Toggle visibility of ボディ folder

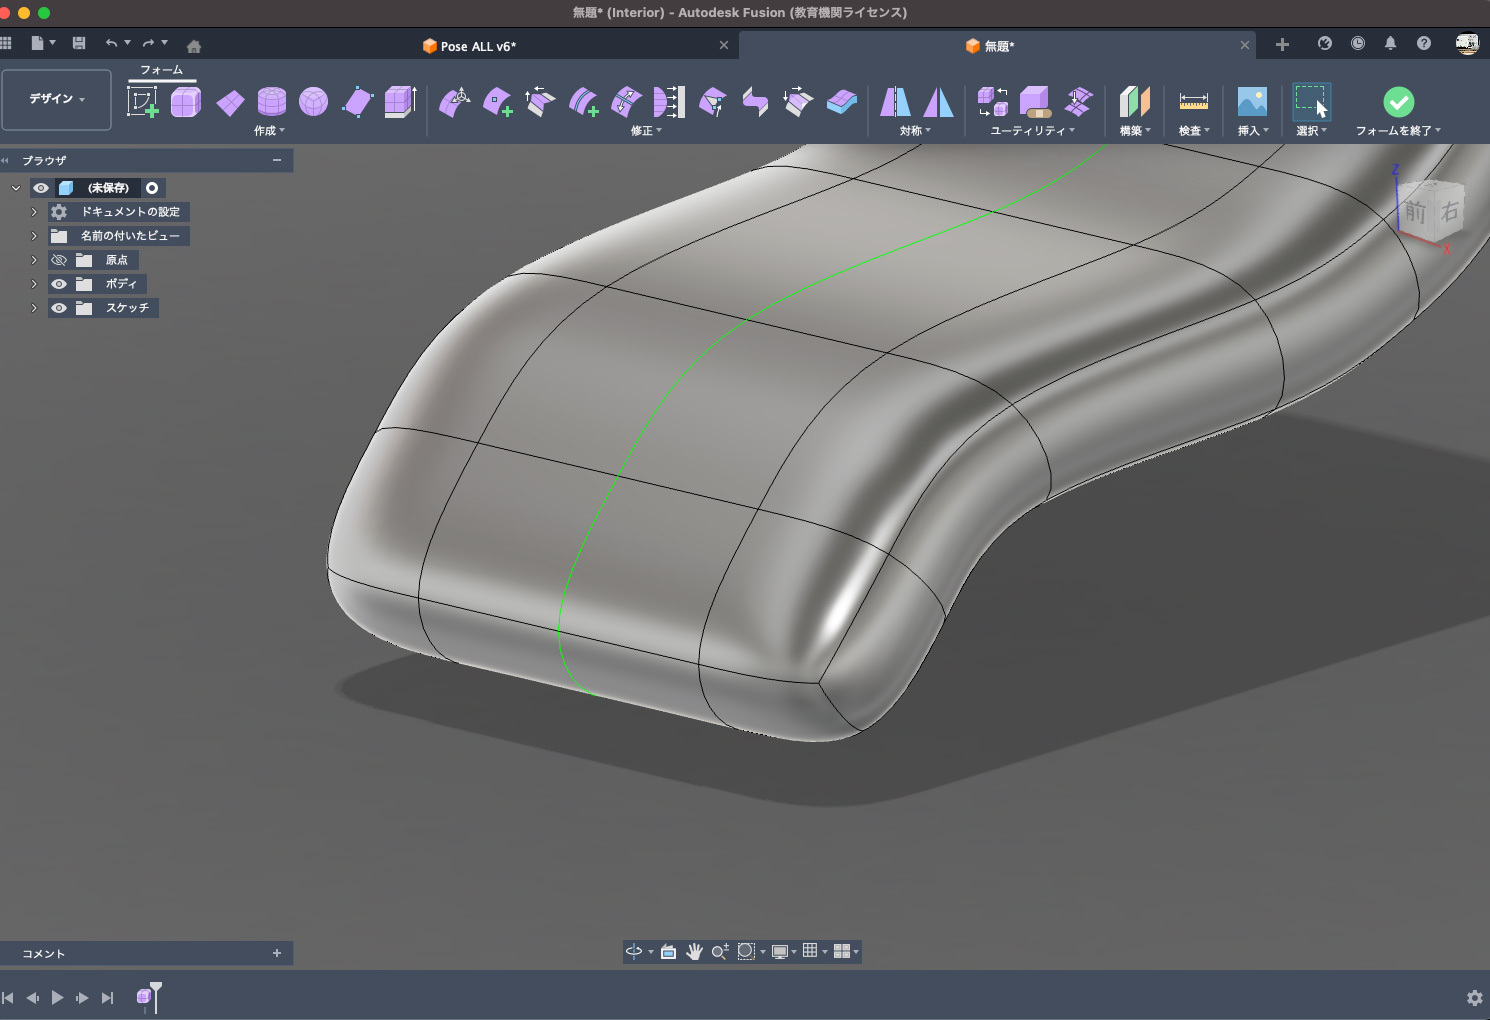click(59, 284)
